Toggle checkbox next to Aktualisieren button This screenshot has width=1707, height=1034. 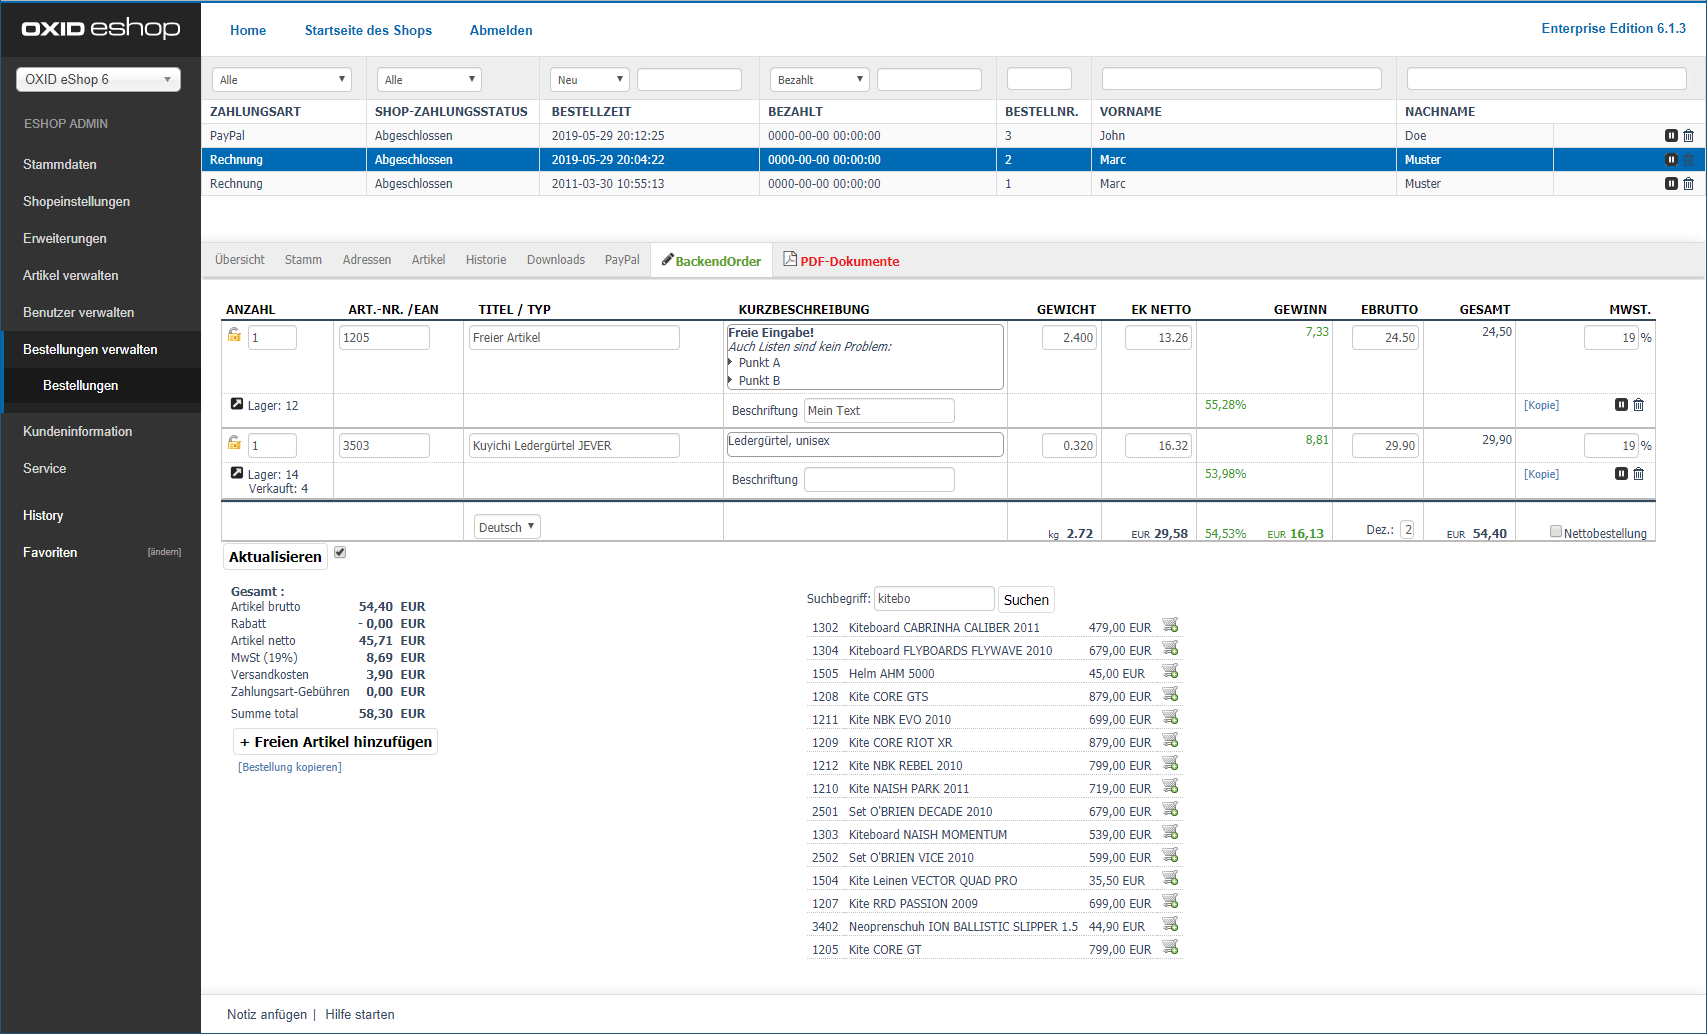[x=340, y=553]
